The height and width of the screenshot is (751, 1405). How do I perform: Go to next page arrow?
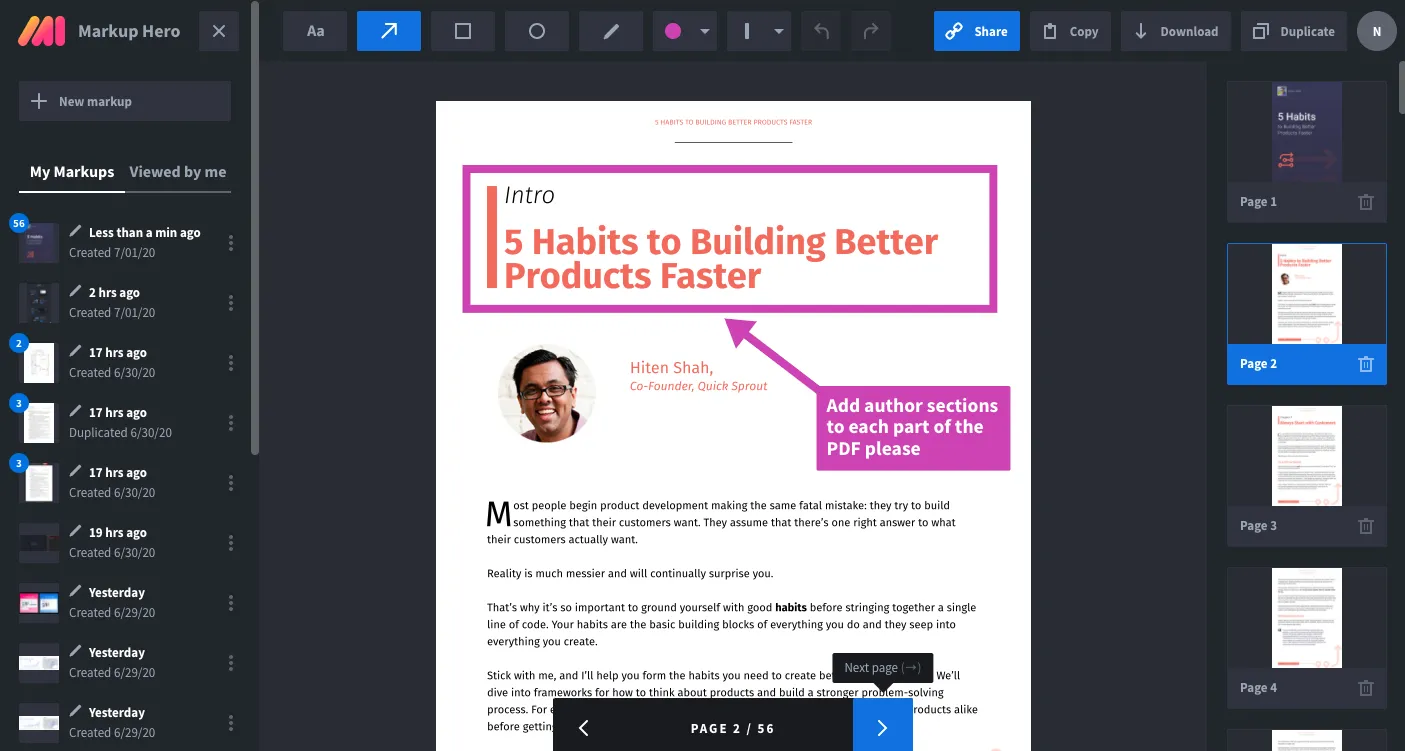tap(882, 728)
